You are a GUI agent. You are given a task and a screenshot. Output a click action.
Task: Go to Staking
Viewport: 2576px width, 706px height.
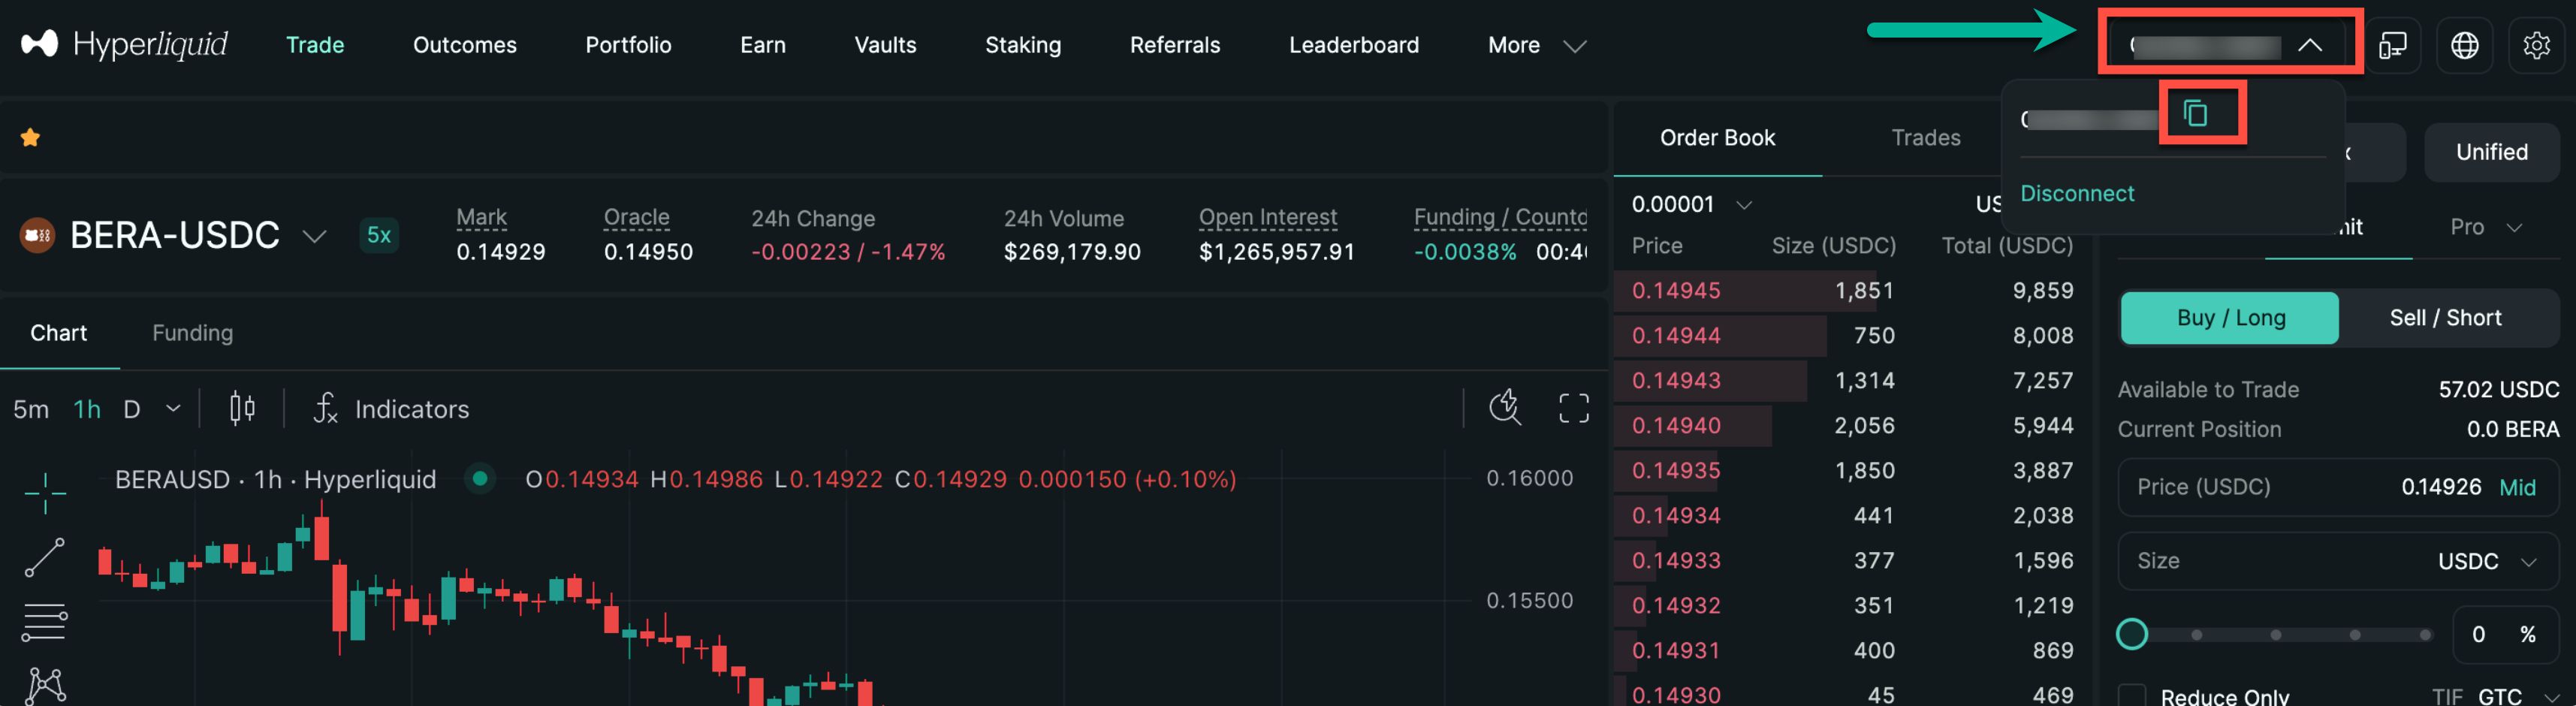(x=1023, y=45)
